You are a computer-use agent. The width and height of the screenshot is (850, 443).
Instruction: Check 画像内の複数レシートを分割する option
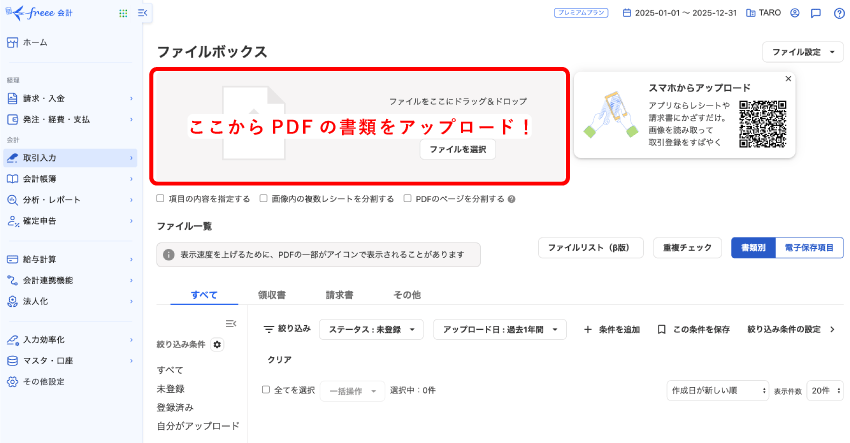264,199
